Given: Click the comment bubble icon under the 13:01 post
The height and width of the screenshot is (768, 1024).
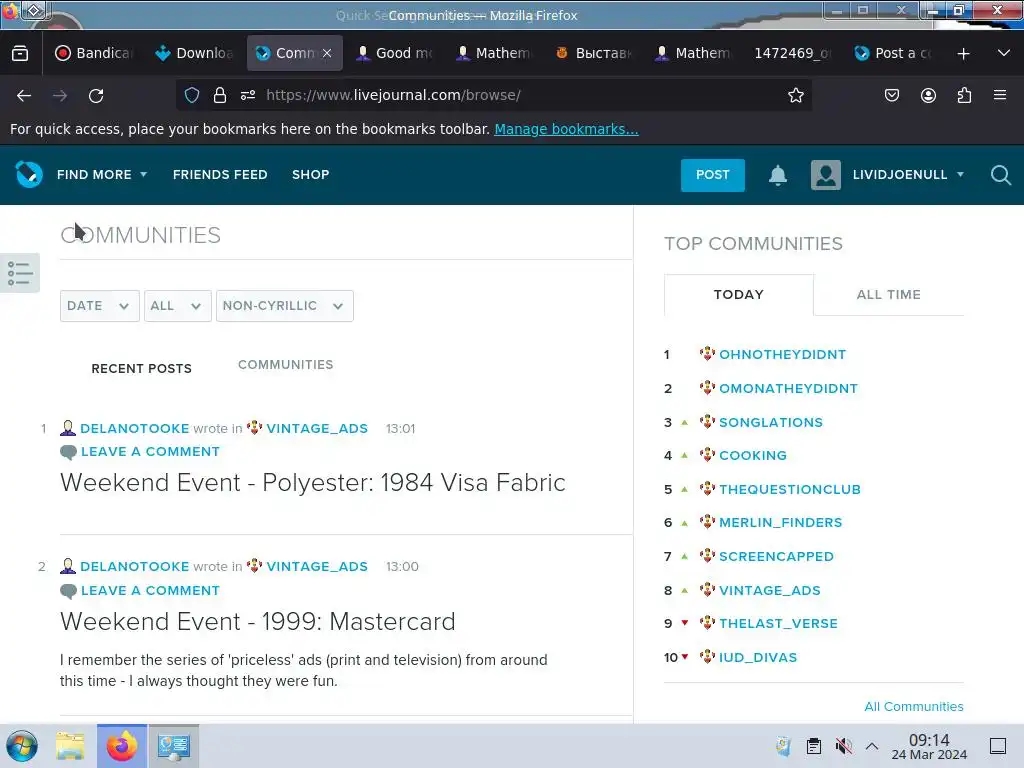Looking at the screenshot, I should [68, 452].
